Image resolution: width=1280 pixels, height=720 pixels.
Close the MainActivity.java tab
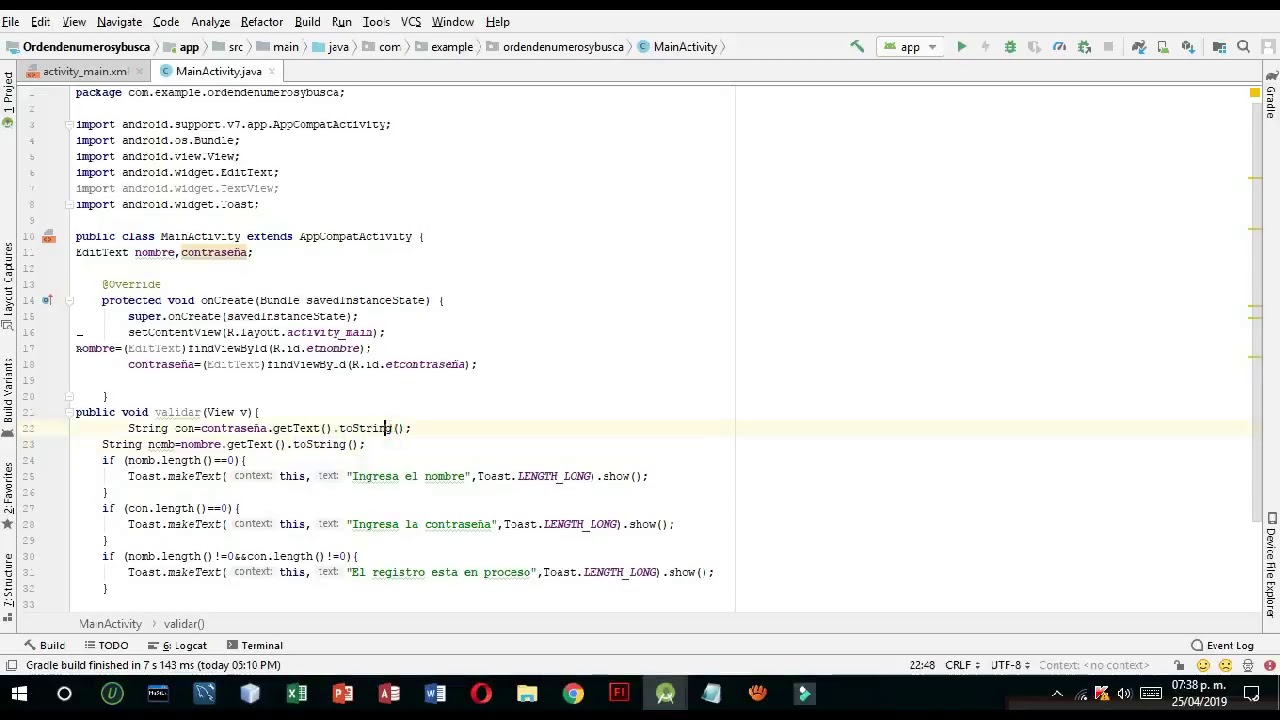coord(272,72)
